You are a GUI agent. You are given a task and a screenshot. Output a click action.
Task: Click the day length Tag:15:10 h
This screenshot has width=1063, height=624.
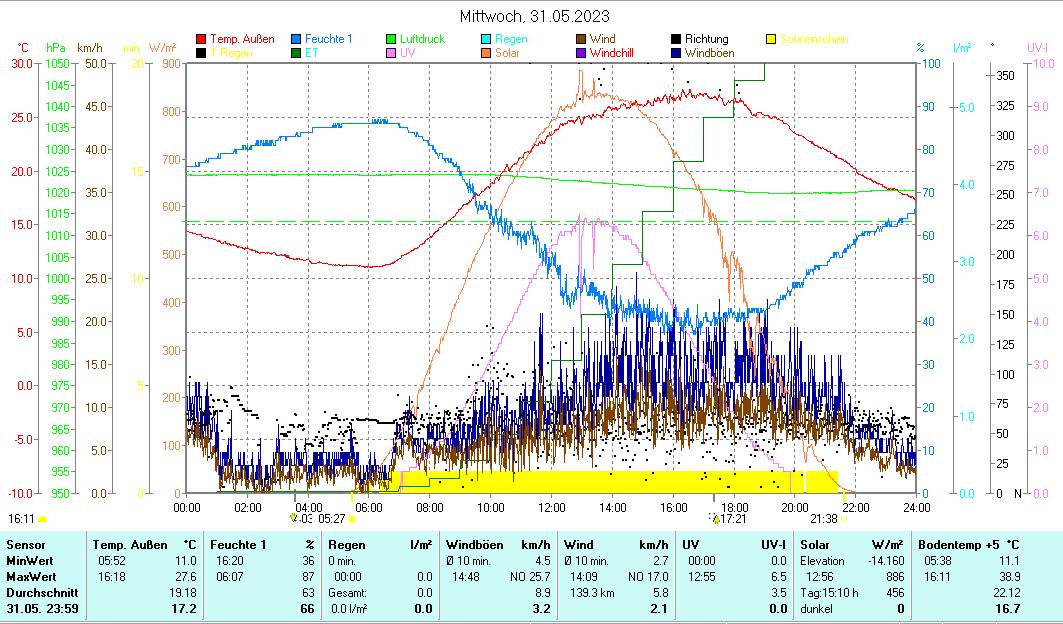coord(829,593)
